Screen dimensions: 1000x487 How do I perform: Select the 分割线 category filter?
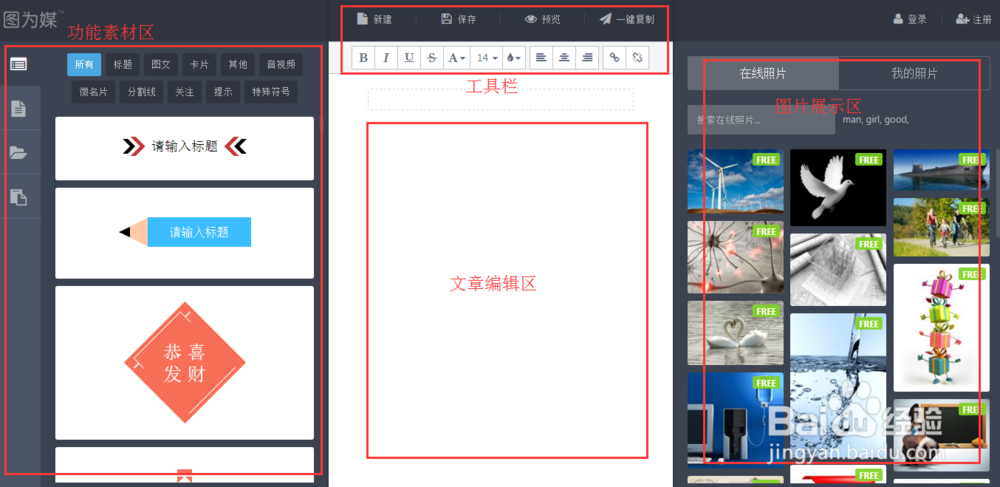point(142,92)
